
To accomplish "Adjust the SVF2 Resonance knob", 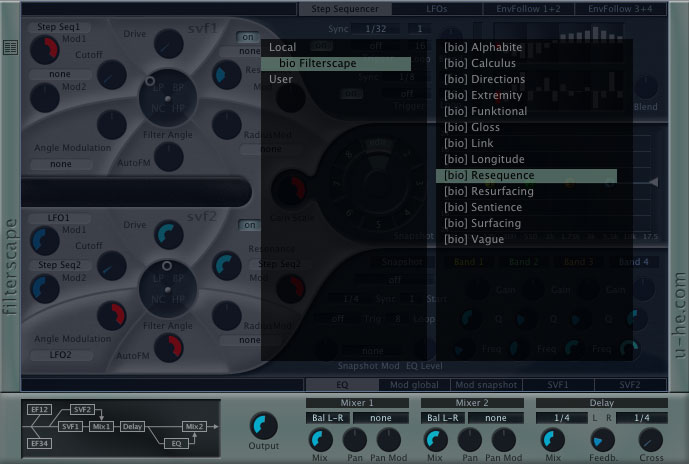I will coord(227,266).
